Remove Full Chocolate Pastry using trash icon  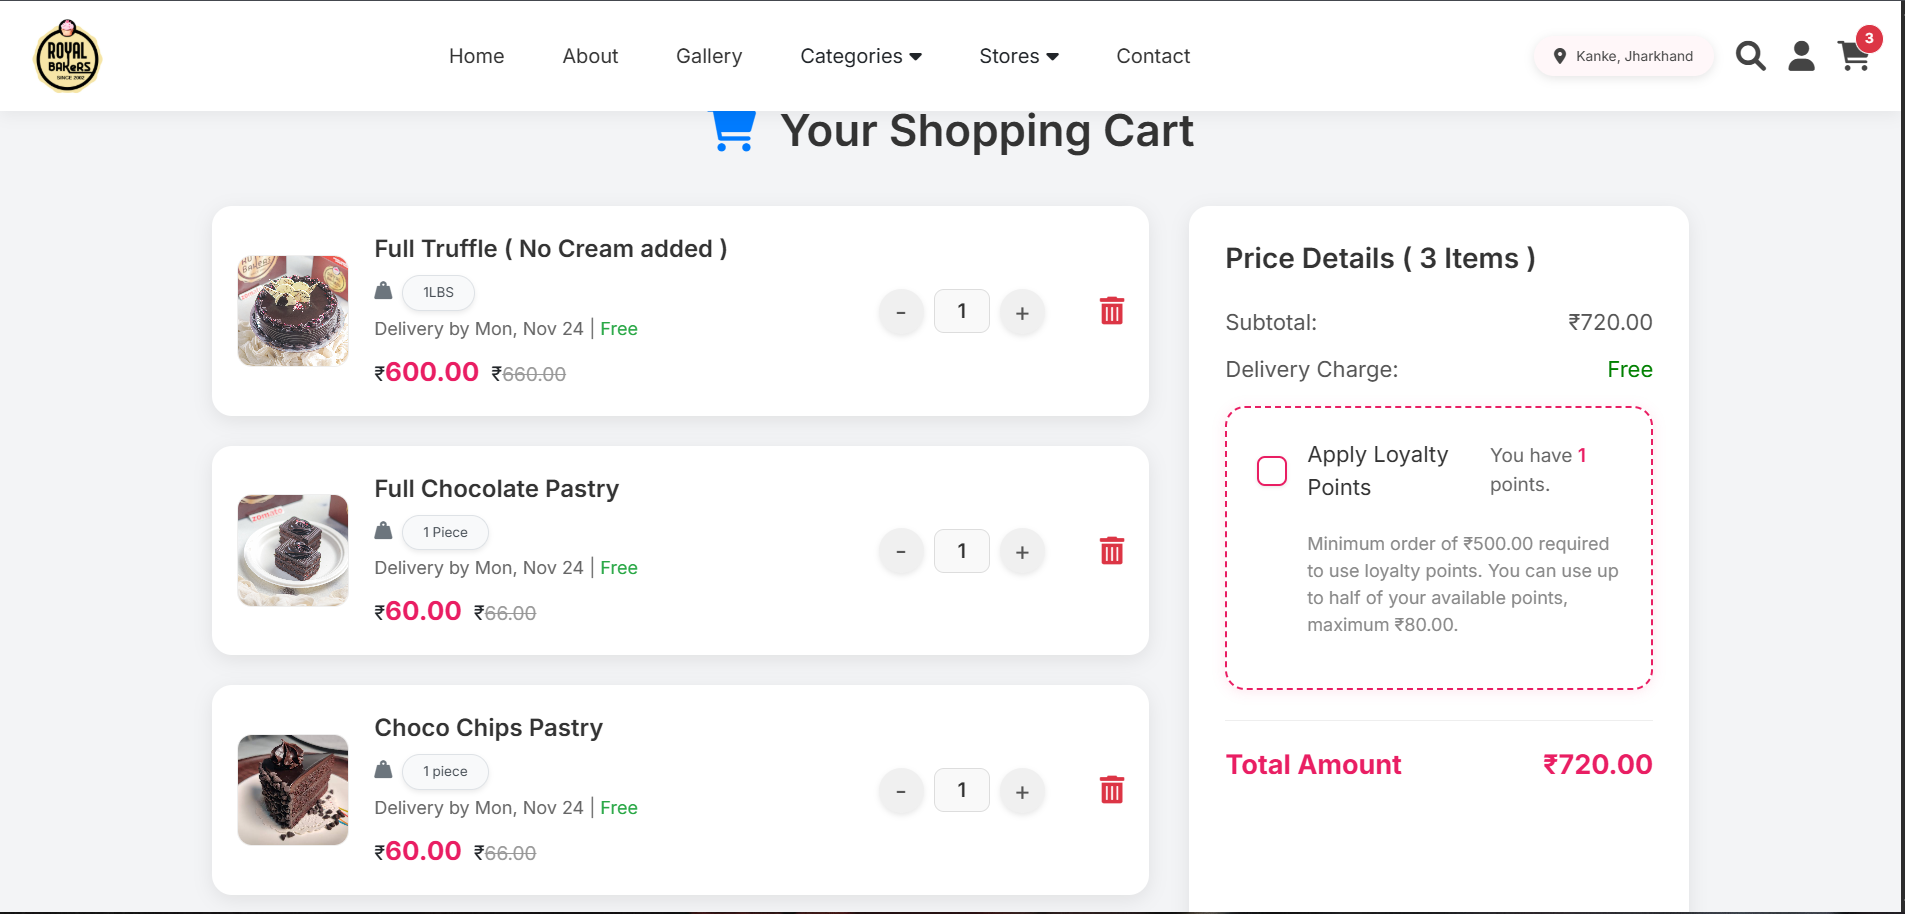[1111, 551]
